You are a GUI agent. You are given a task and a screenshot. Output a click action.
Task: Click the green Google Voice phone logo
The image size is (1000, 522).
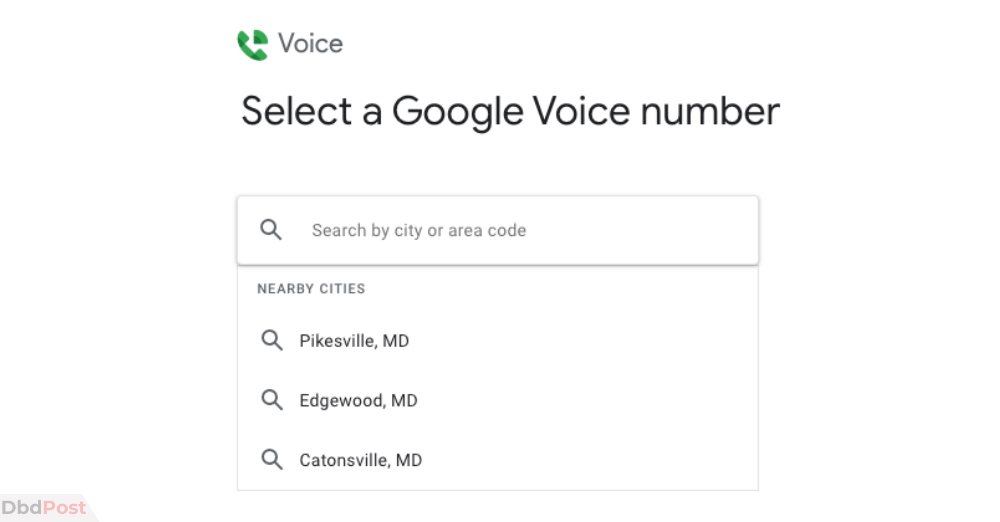click(x=253, y=45)
